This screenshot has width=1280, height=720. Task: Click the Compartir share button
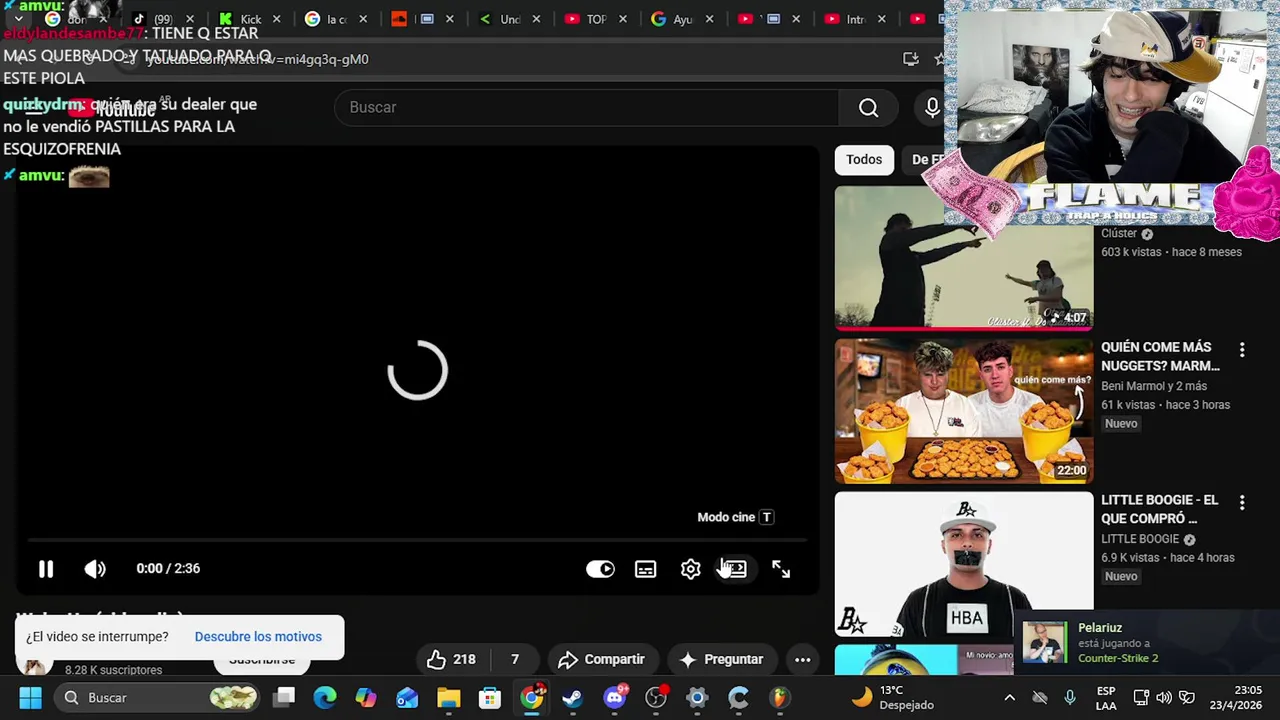(601, 660)
